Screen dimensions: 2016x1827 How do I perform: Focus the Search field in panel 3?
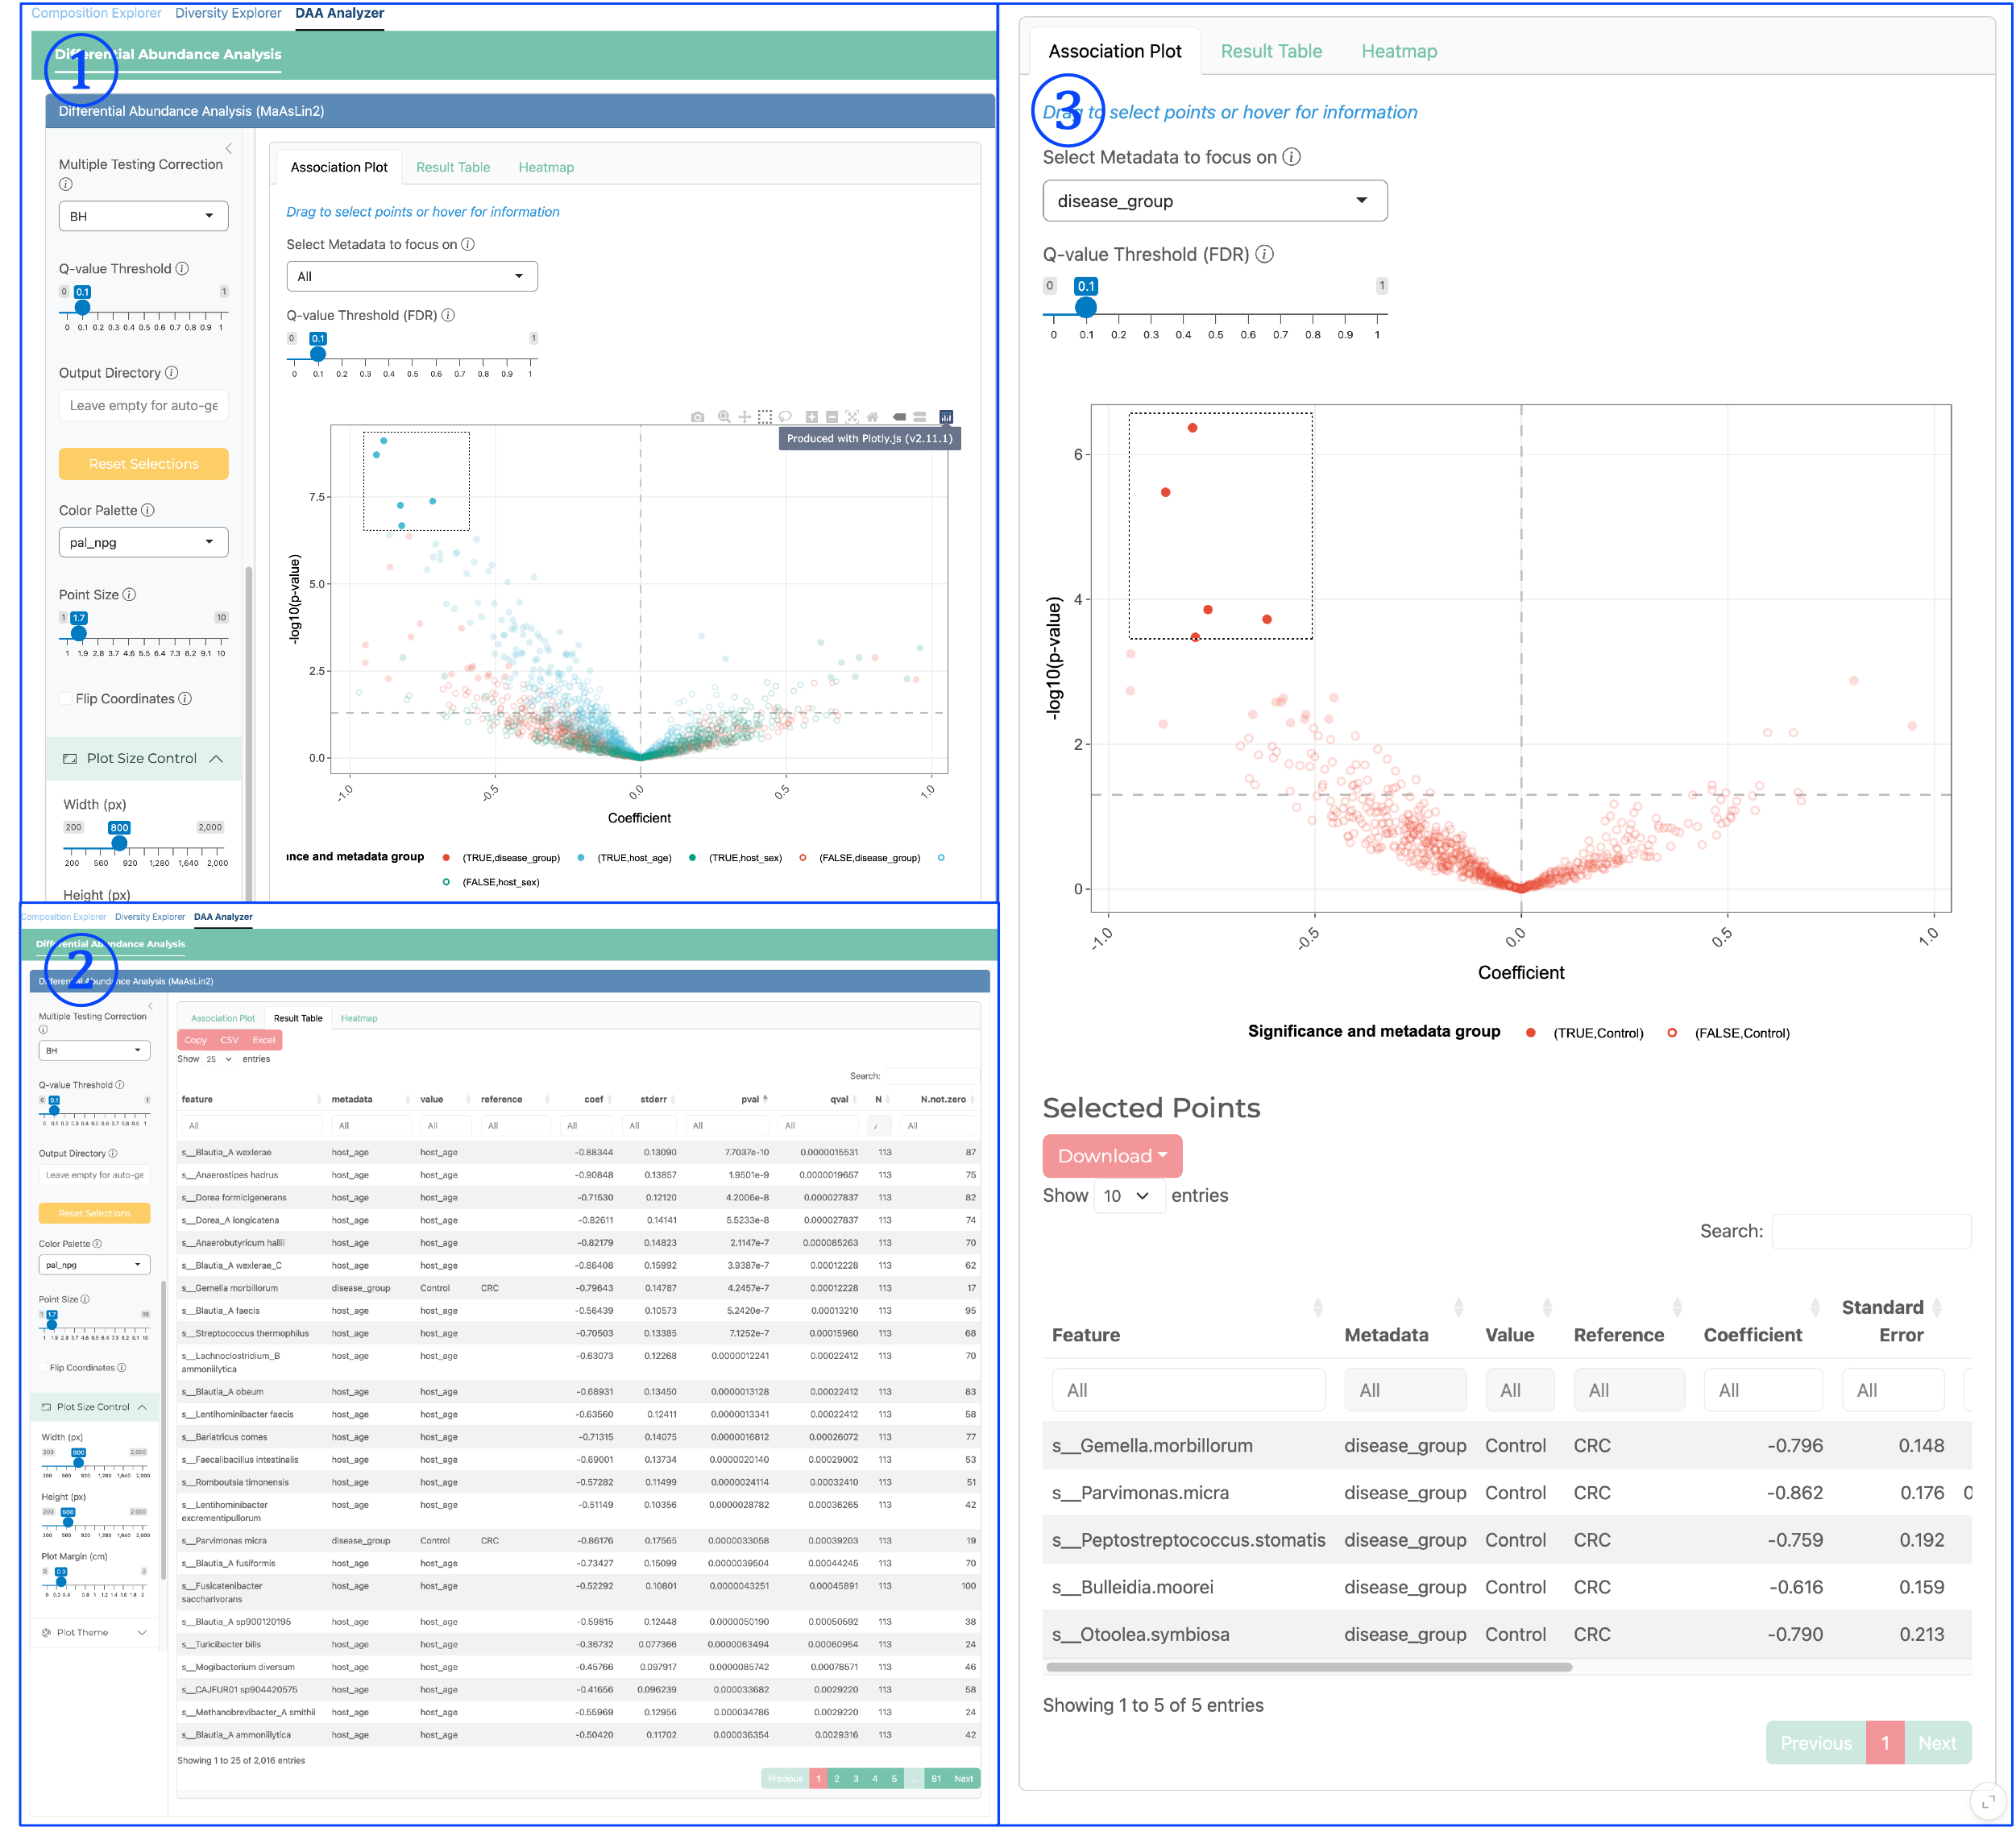(x=1871, y=1231)
